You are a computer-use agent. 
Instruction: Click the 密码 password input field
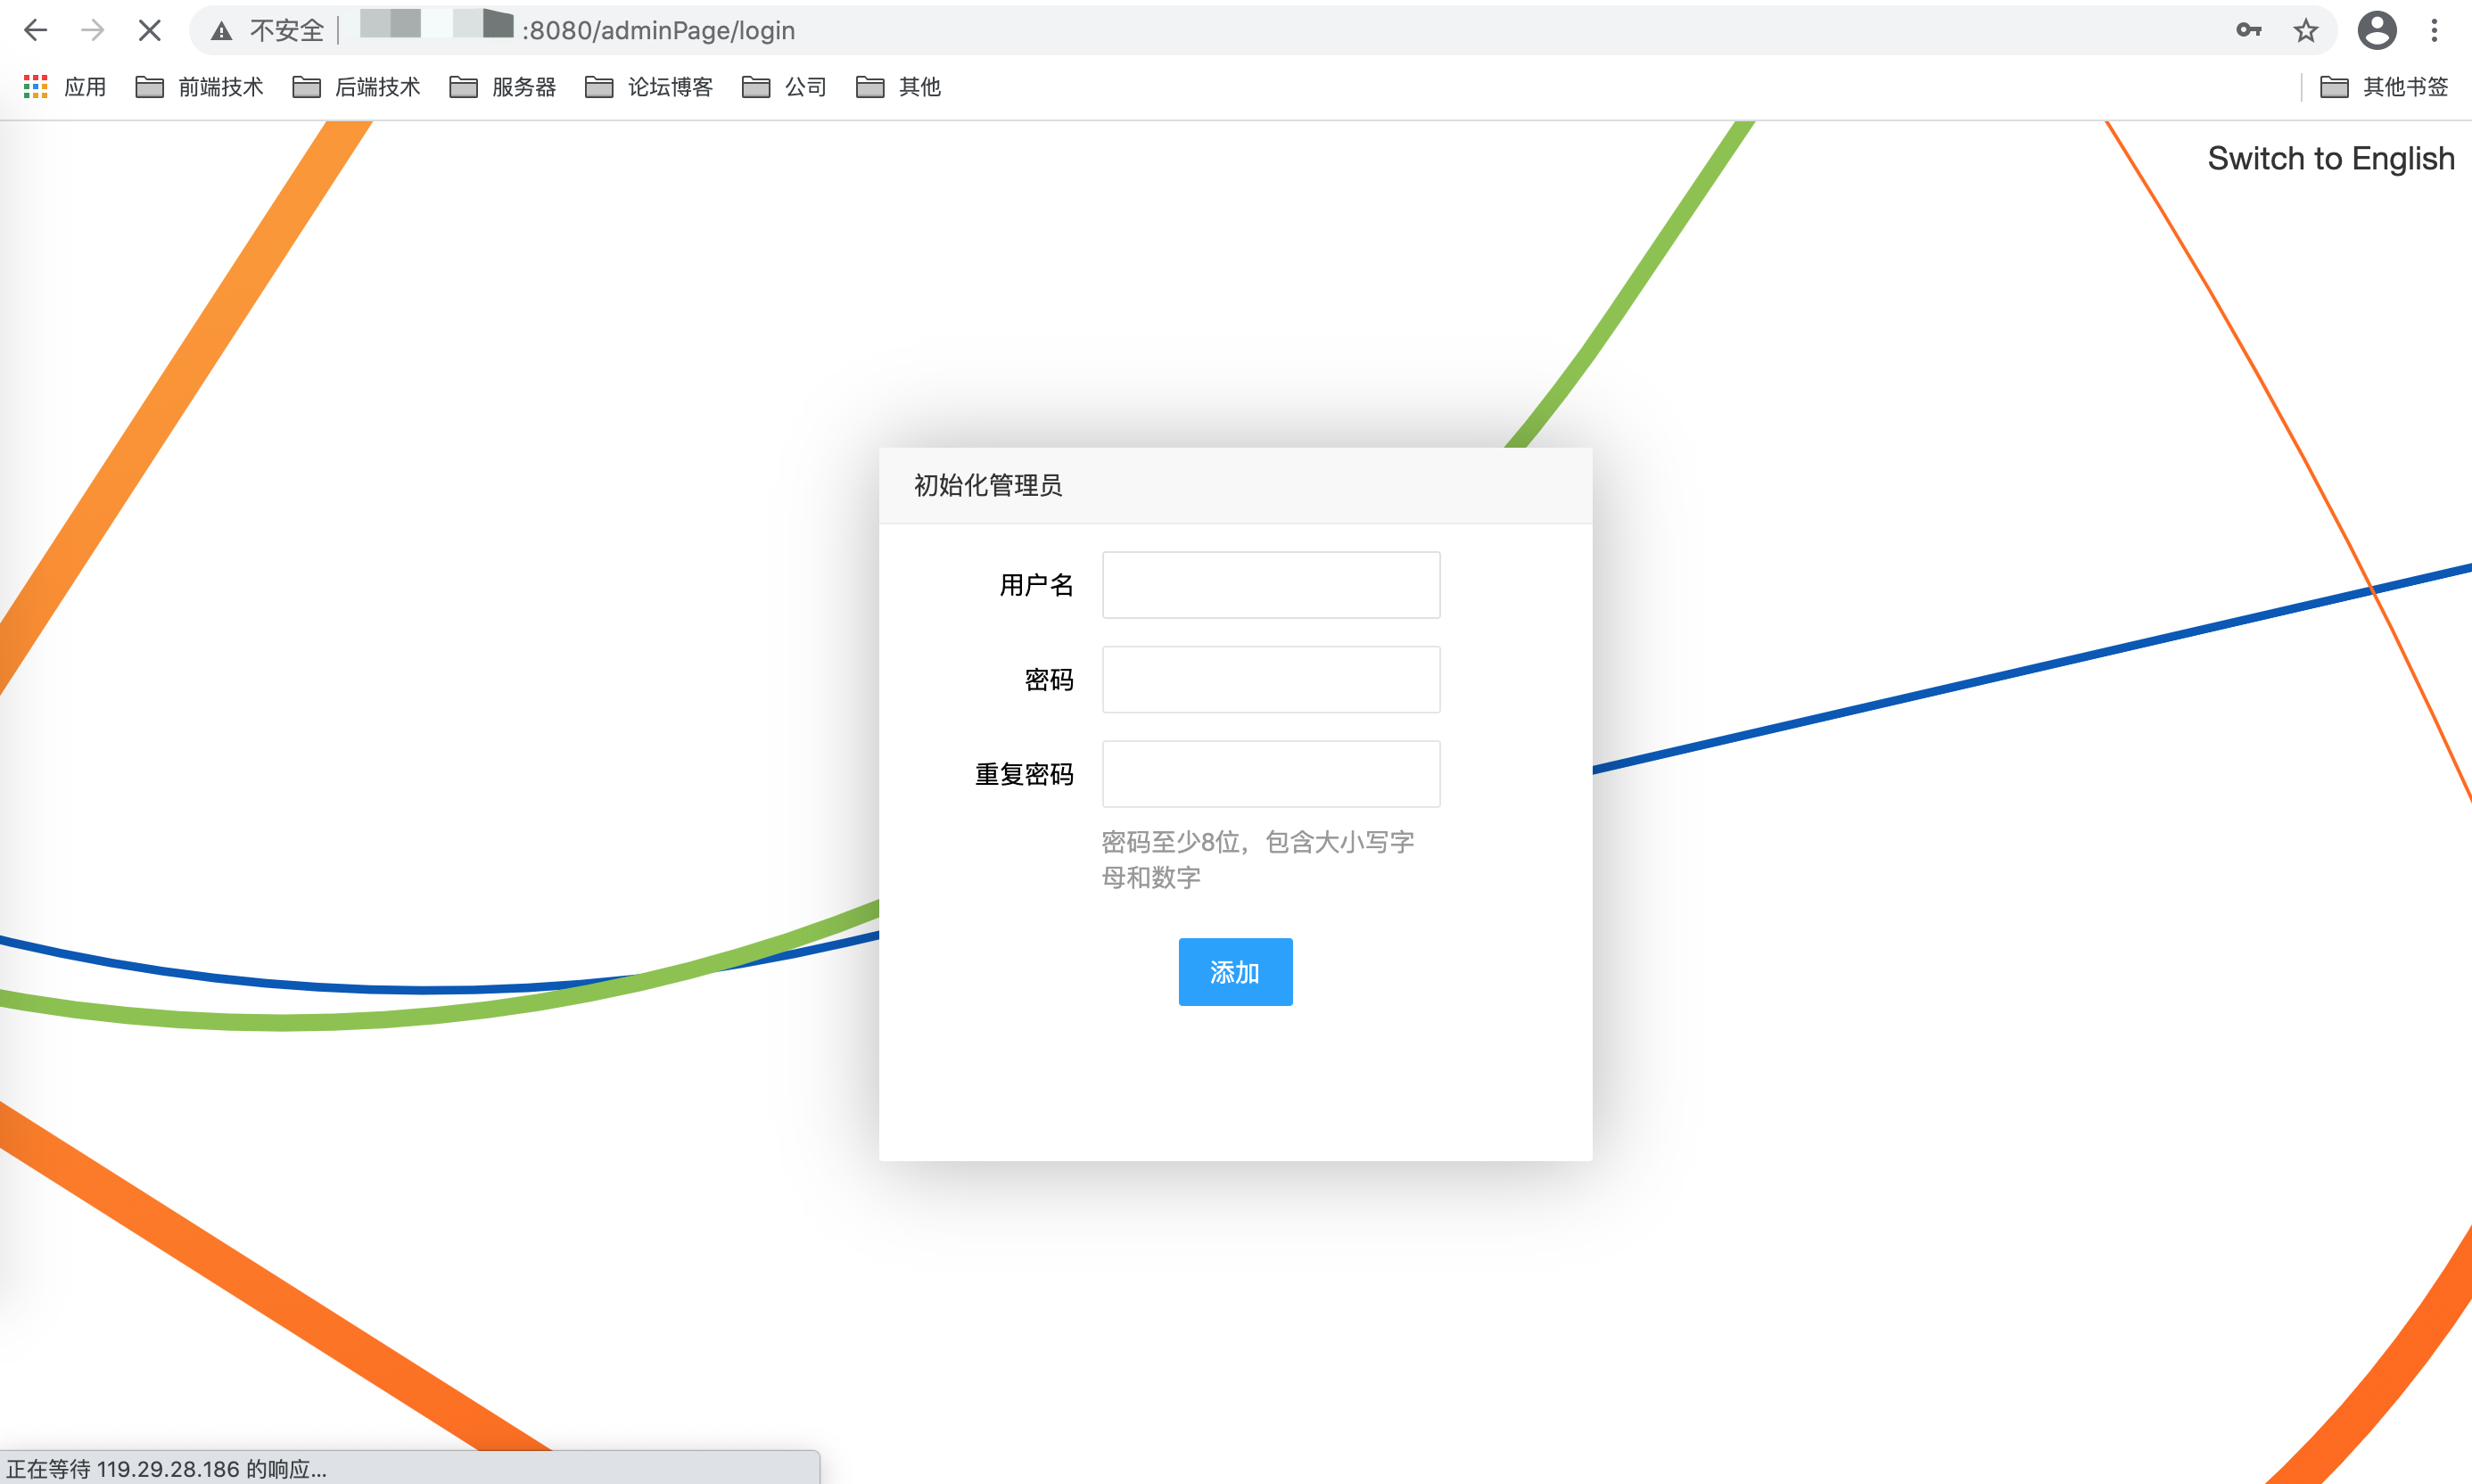pyautogui.click(x=1272, y=679)
